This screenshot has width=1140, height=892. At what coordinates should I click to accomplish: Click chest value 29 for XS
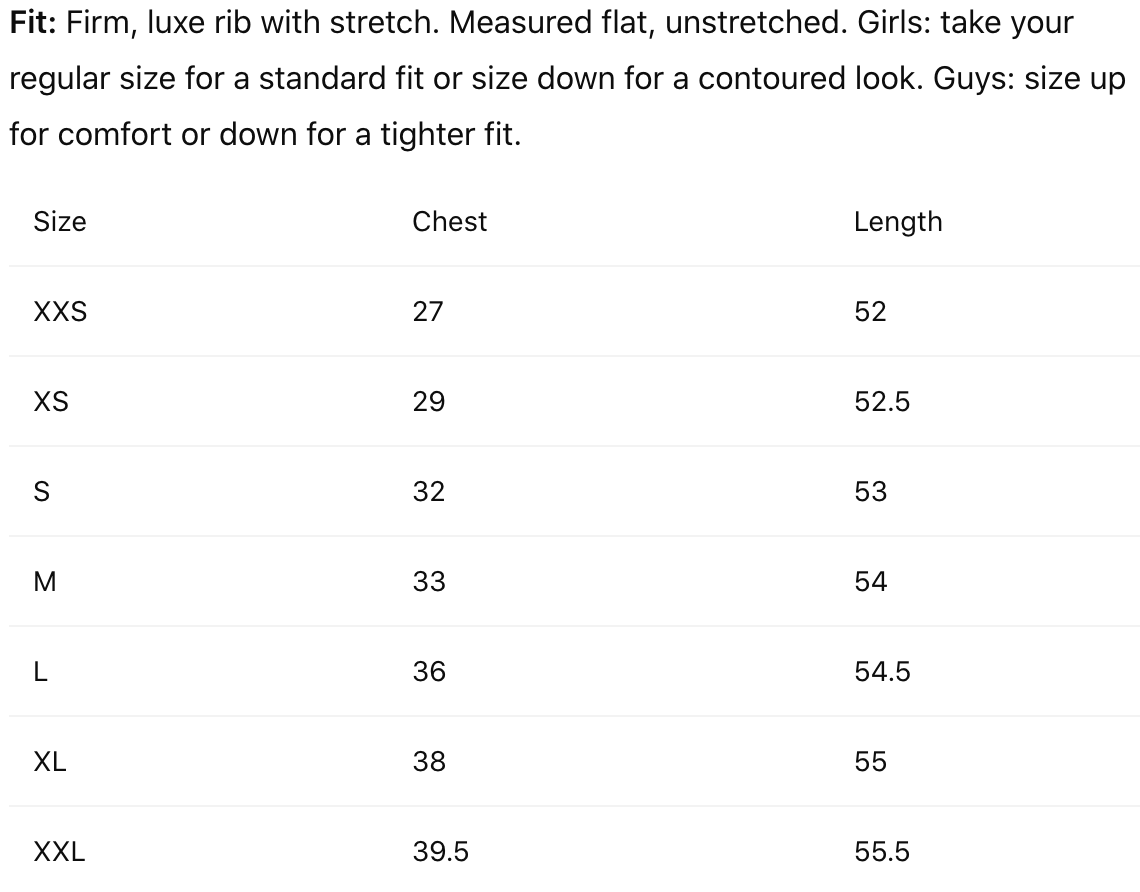tap(428, 402)
